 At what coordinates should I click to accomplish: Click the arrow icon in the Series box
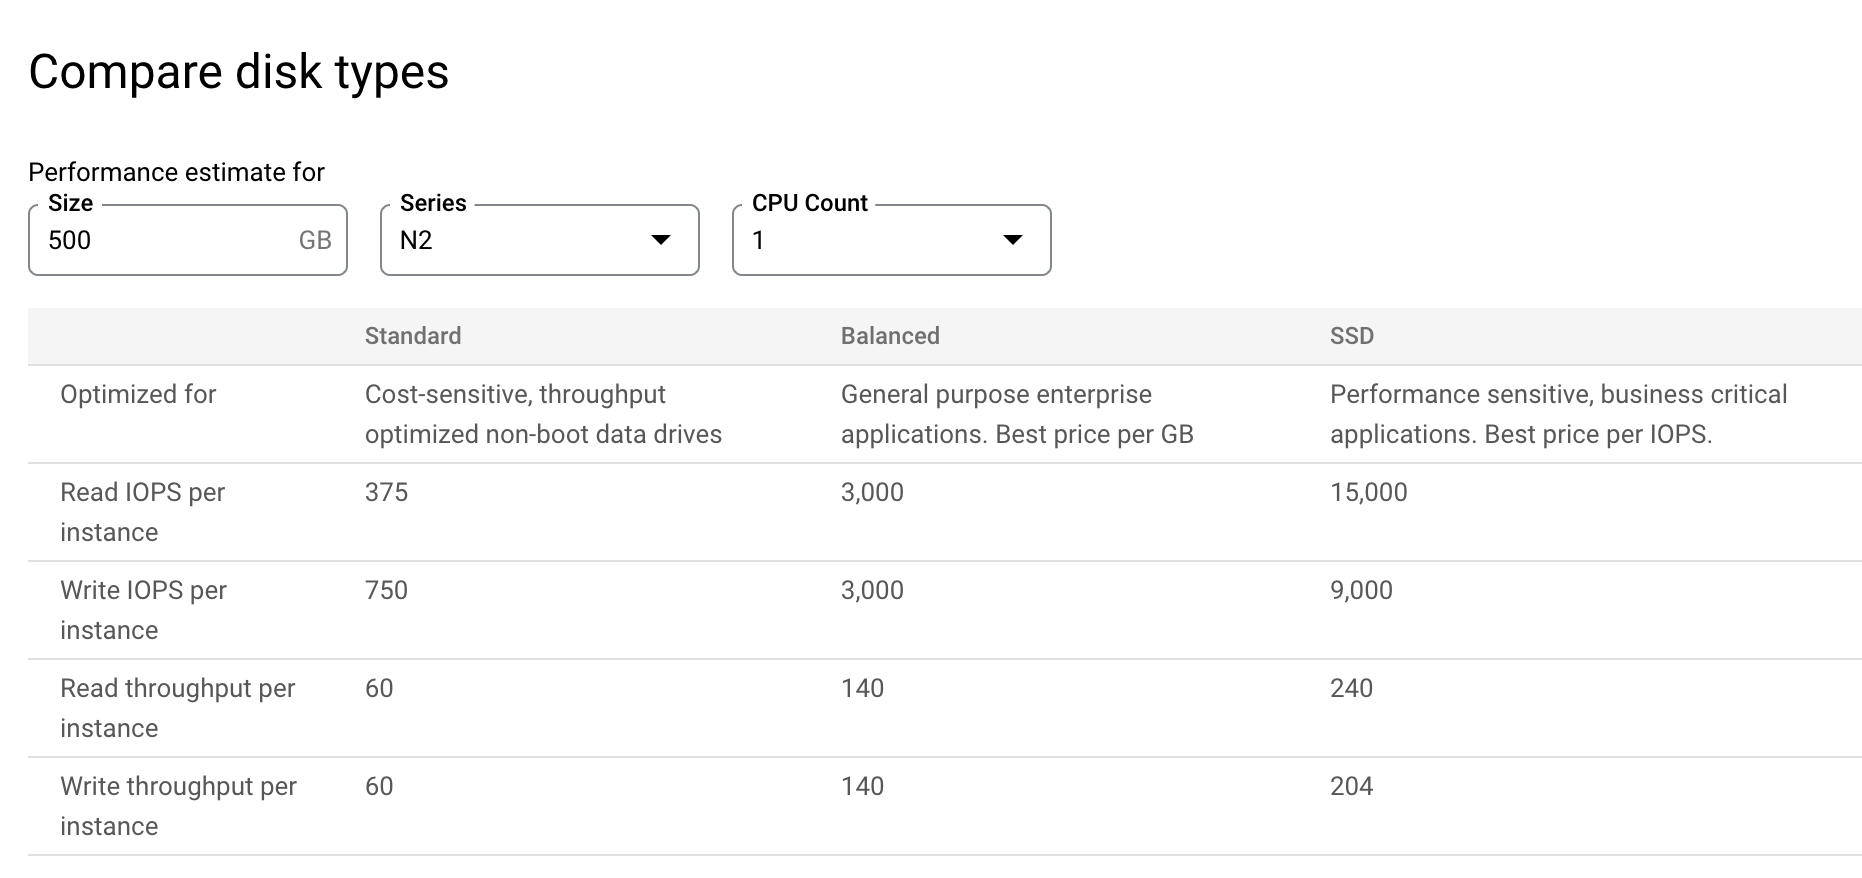point(661,241)
